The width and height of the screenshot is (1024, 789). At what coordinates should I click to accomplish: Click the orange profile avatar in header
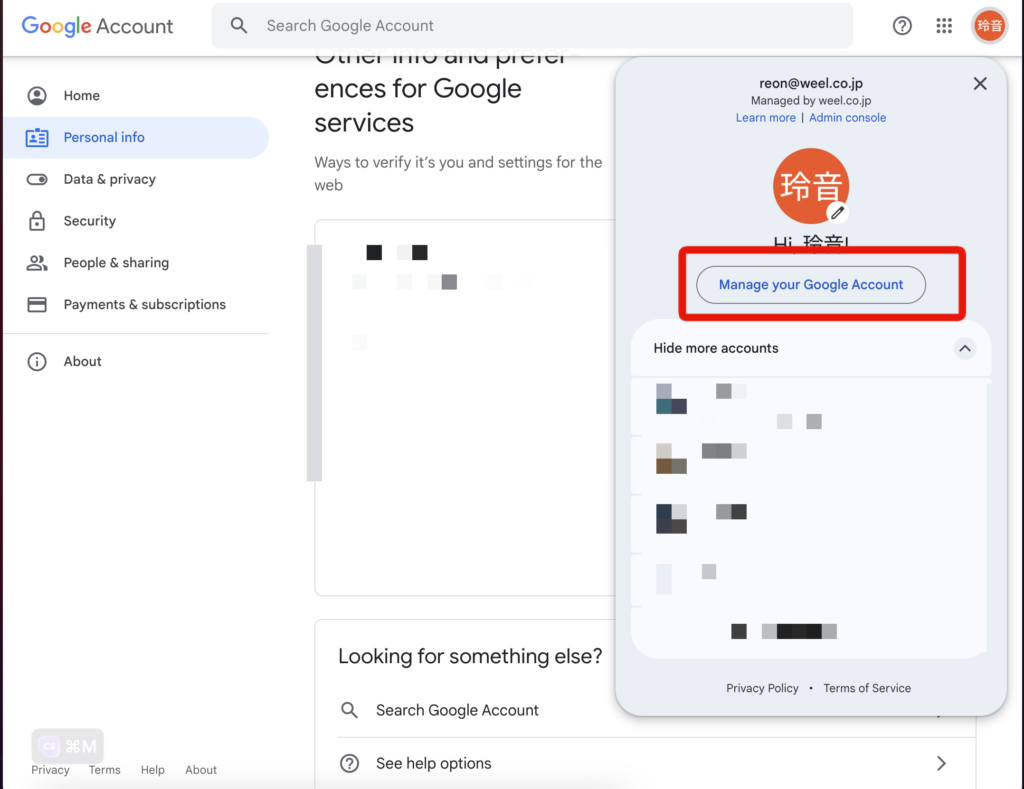989,25
